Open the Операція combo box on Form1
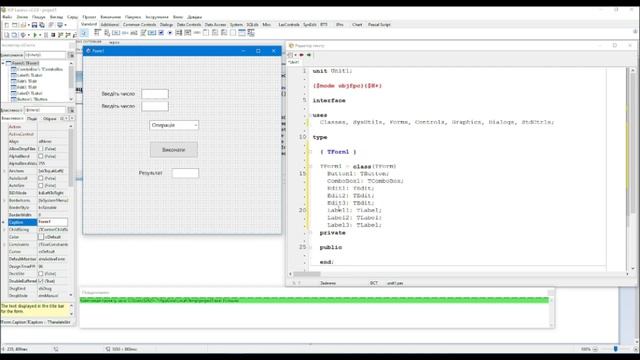The image size is (640, 360). pyautogui.click(x=196, y=125)
